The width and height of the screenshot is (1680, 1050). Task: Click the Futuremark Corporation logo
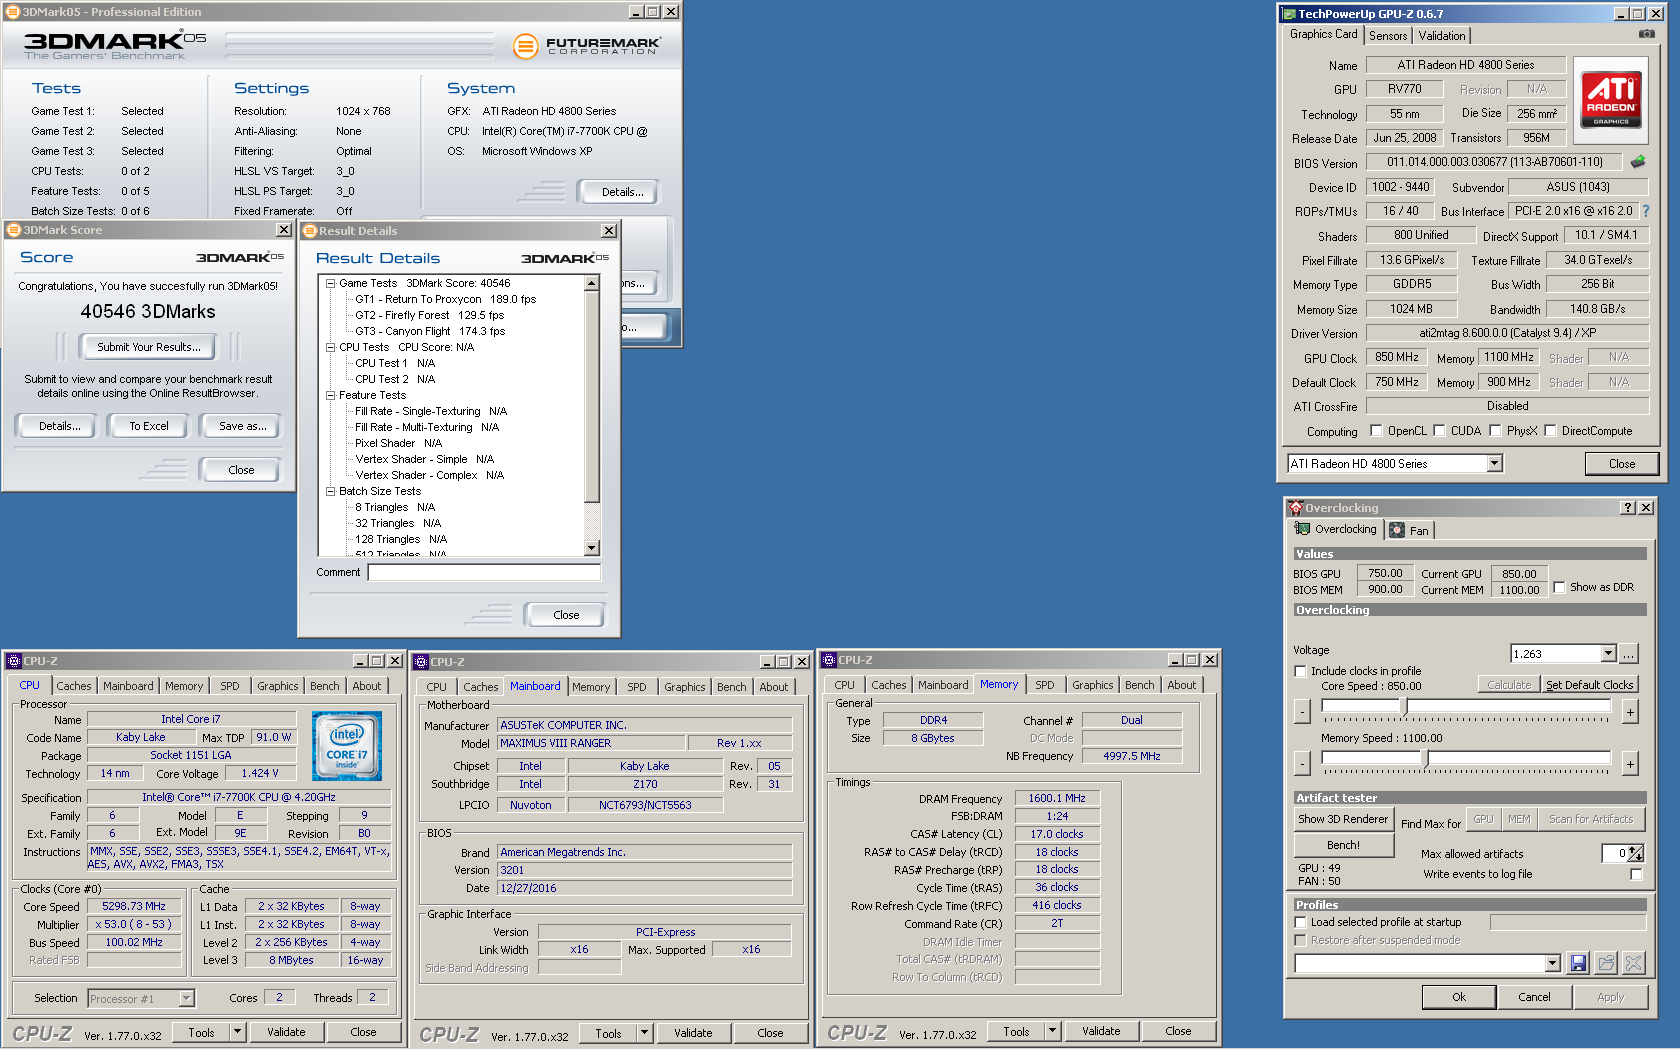pos(587,46)
